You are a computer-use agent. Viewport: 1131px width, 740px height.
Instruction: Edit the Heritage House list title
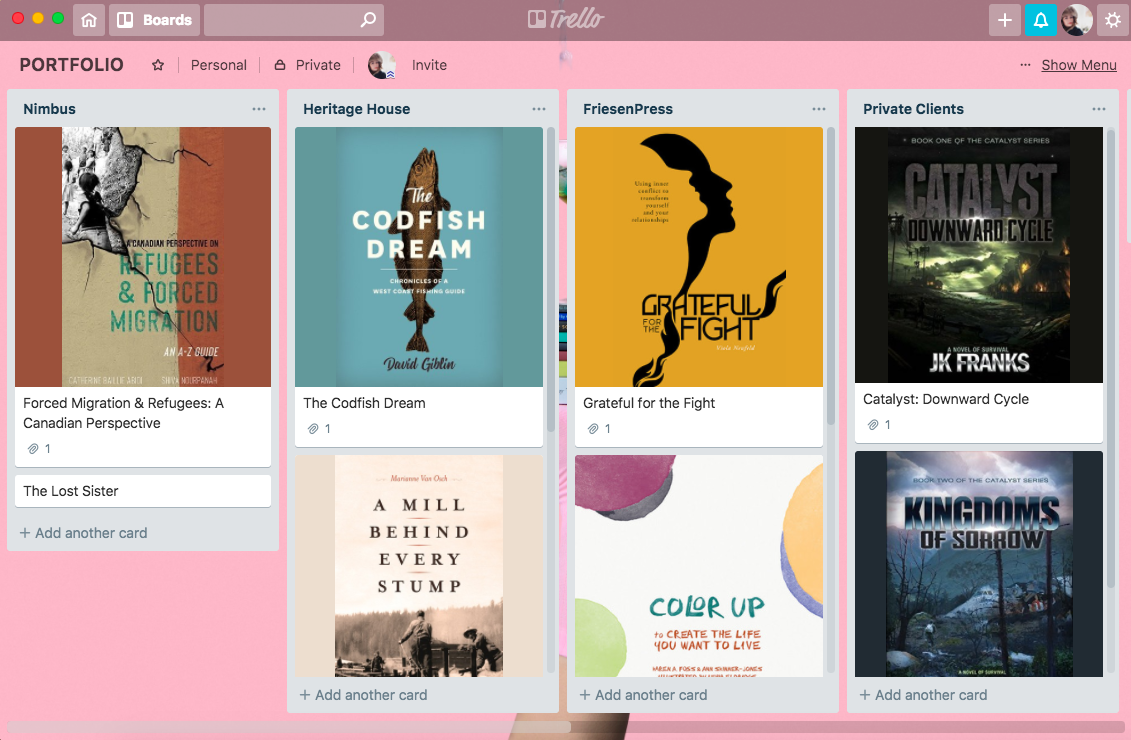pos(356,109)
